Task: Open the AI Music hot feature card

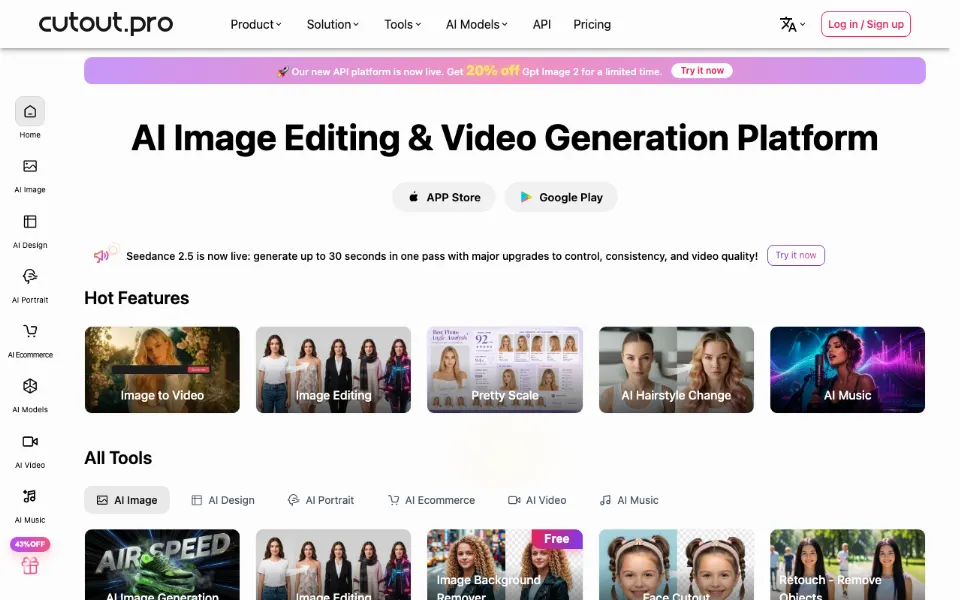Action: pos(847,370)
